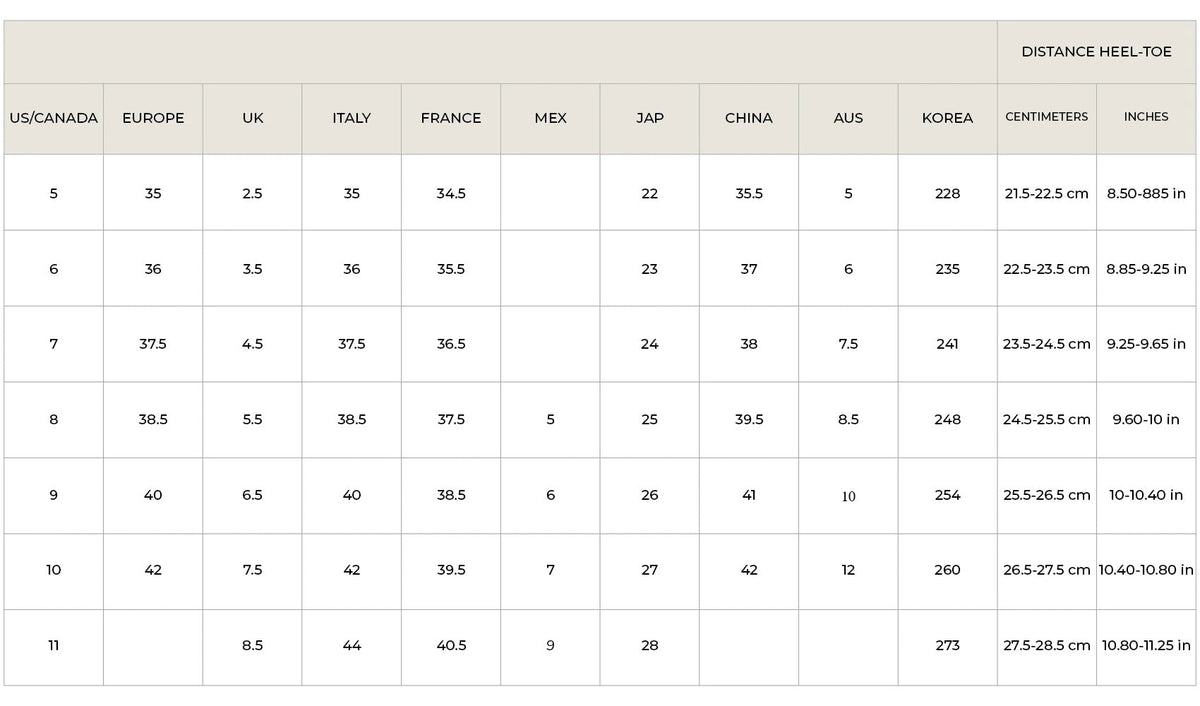
Task: Click the INCHES column header
Action: 1146,118
